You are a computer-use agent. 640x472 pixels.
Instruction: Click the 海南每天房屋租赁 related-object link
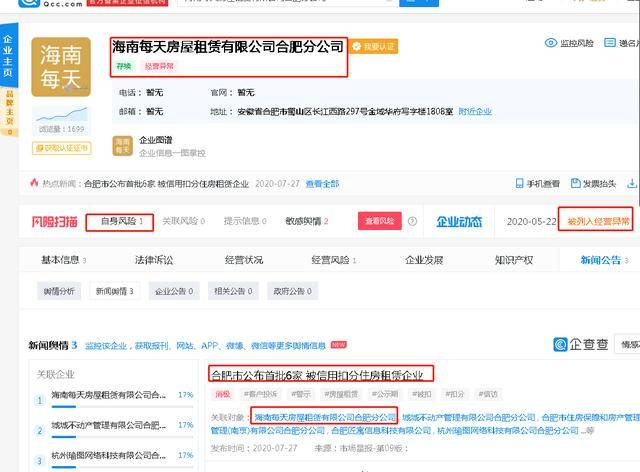(x=325, y=417)
